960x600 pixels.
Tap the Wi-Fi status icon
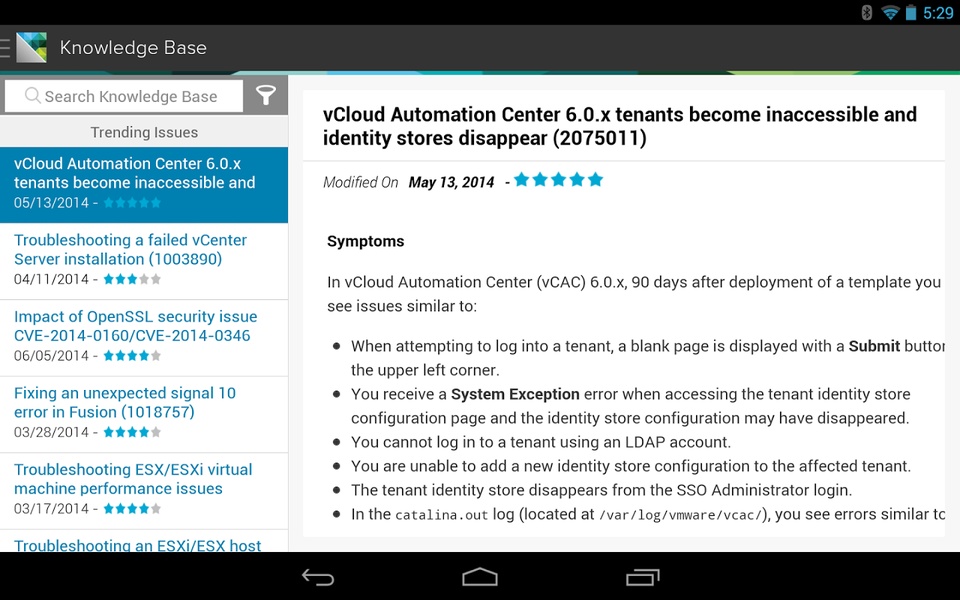coord(890,12)
